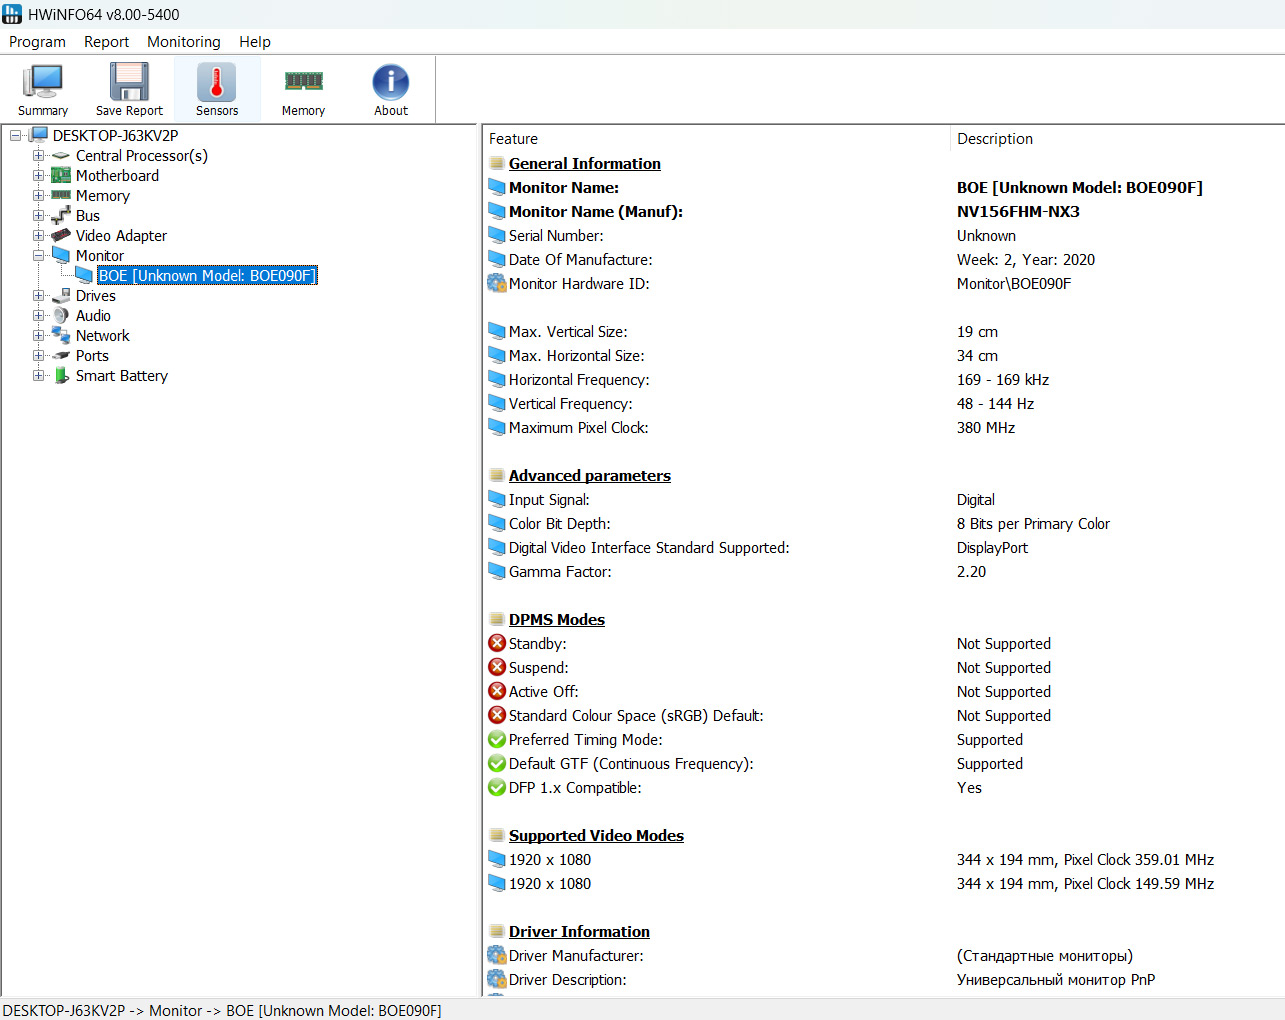Image resolution: width=1285 pixels, height=1020 pixels.
Task: Select the Serial Number: row
Action: pyautogui.click(x=884, y=235)
